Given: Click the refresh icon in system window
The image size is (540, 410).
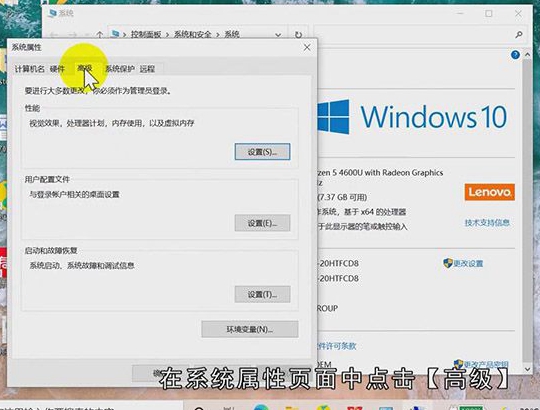Looking at the screenshot, I should tap(298, 34).
